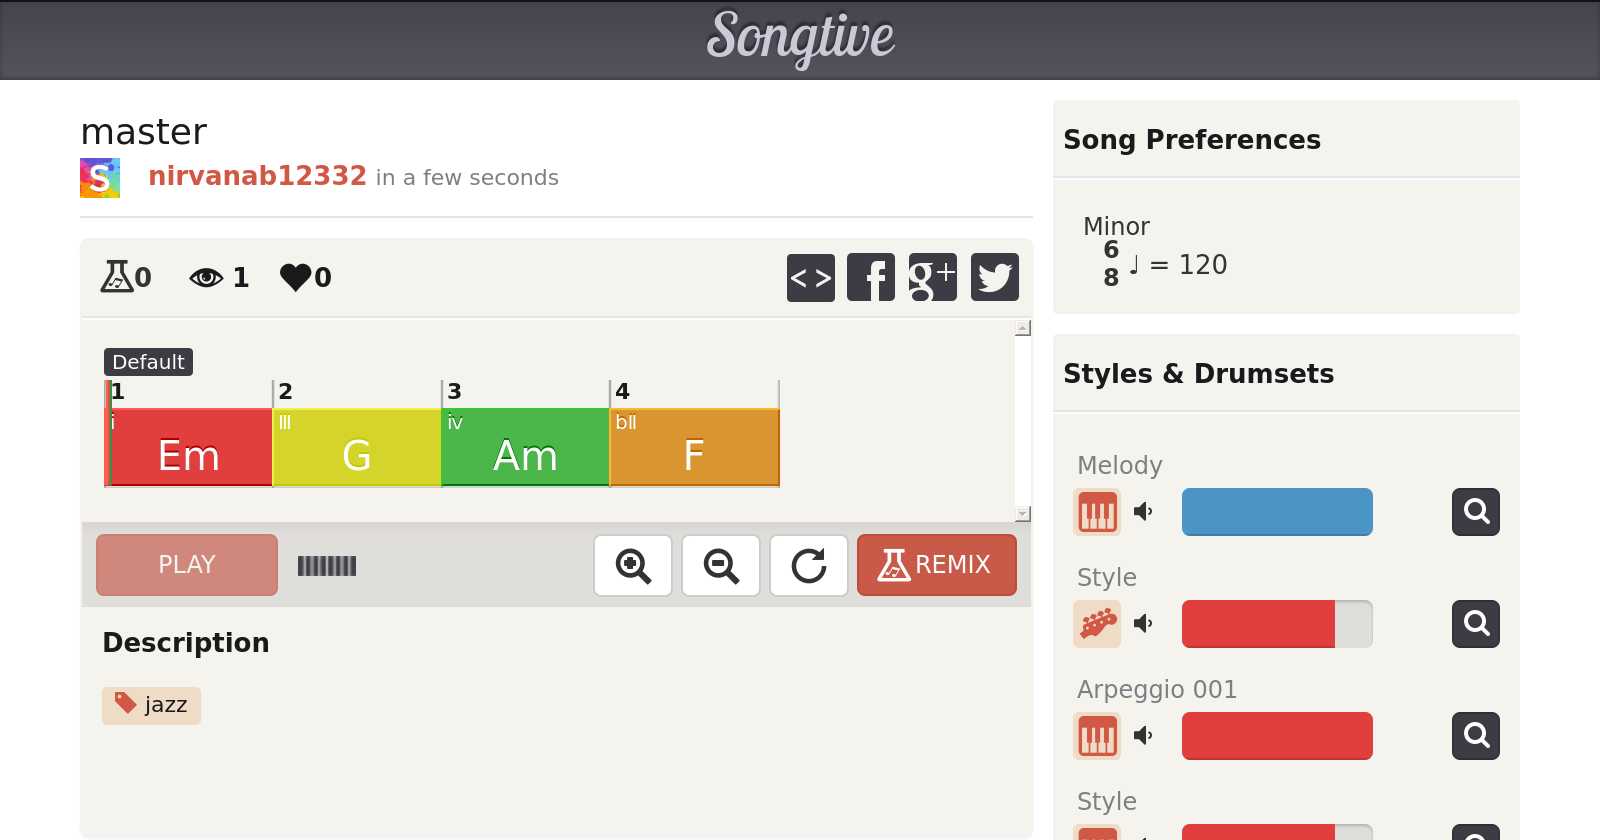
Task: Click the reload loop icon
Action: (x=809, y=565)
